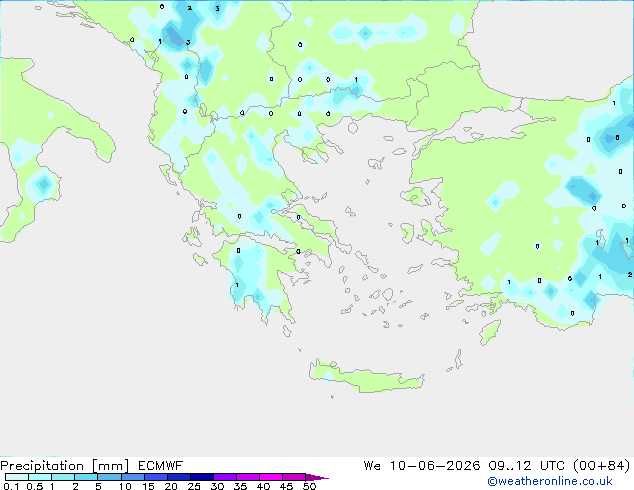Click the above-50 mm legend arrow tip

[x=317, y=477]
